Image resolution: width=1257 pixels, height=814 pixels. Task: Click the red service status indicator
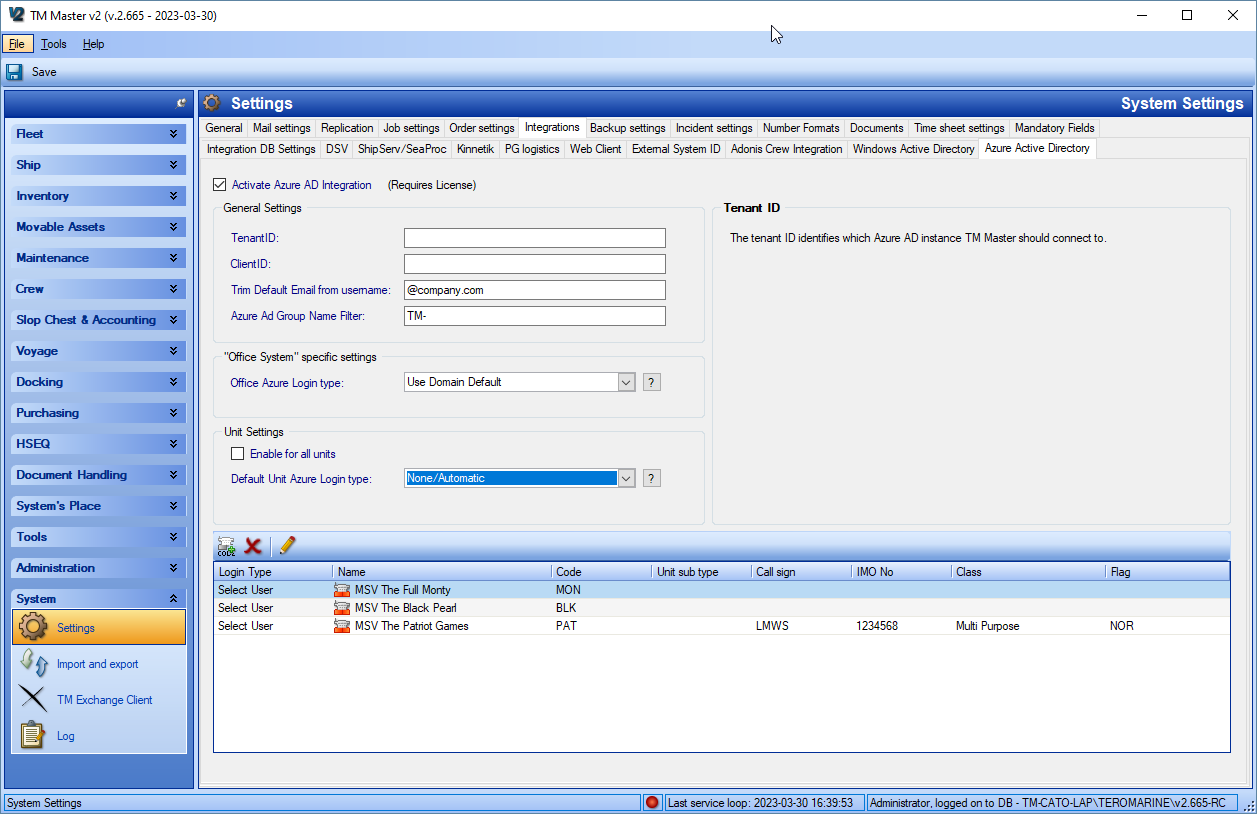tap(652, 802)
